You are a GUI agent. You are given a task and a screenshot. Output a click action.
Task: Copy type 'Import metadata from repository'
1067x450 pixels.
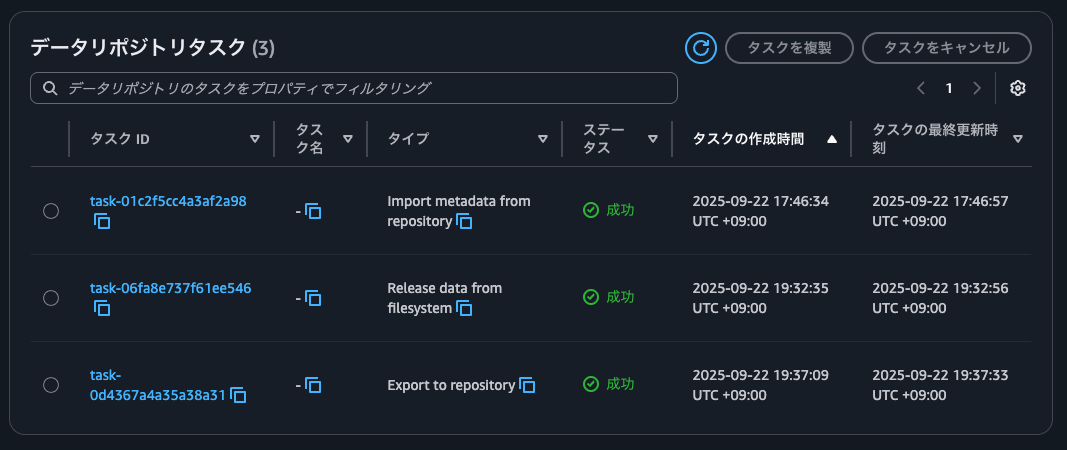click(464, 221)
